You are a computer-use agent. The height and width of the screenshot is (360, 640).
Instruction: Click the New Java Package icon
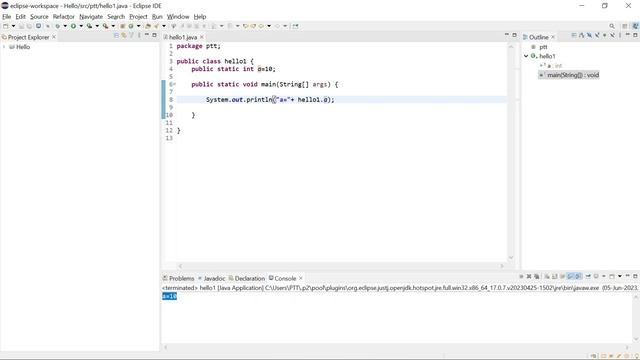(x=122, y=26)
